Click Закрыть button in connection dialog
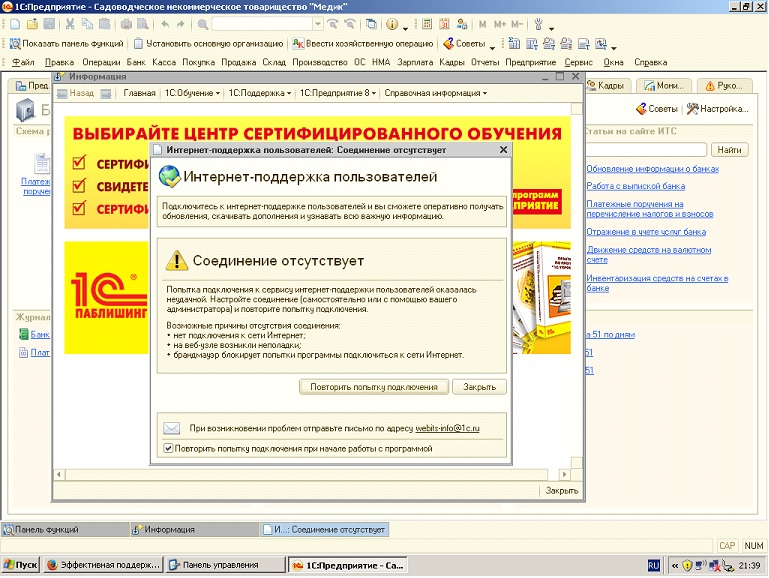The image size is (769, 578). click(x=479, y=387)
